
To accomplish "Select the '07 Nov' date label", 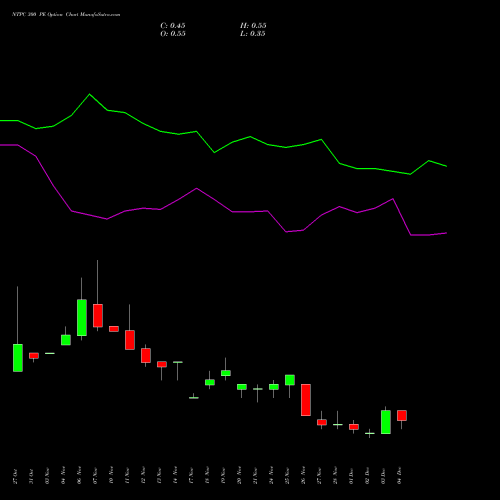I will click(x=95, y=475).
